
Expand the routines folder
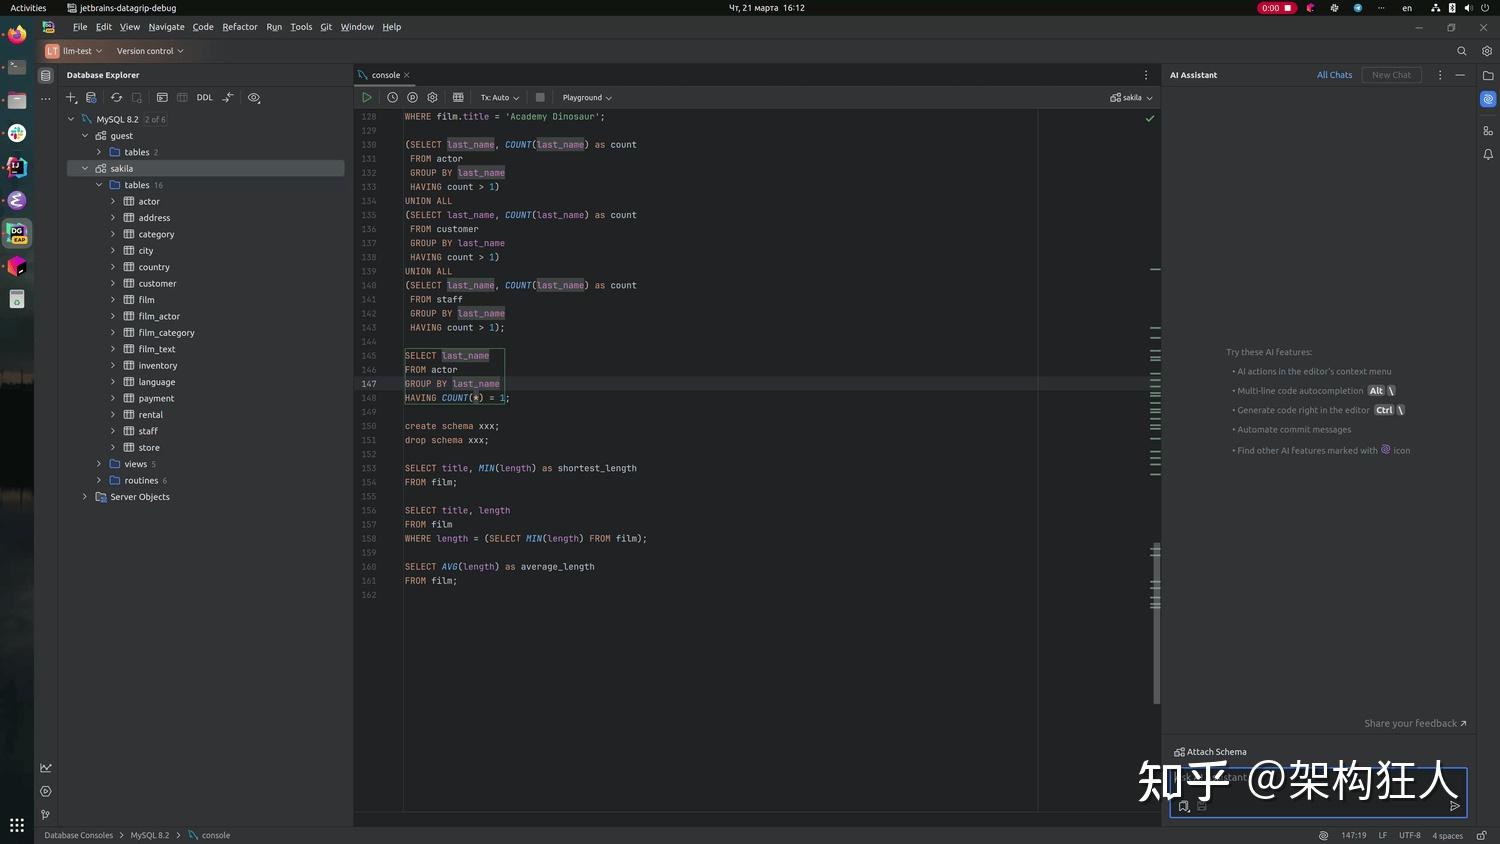(x=99, y=480)
